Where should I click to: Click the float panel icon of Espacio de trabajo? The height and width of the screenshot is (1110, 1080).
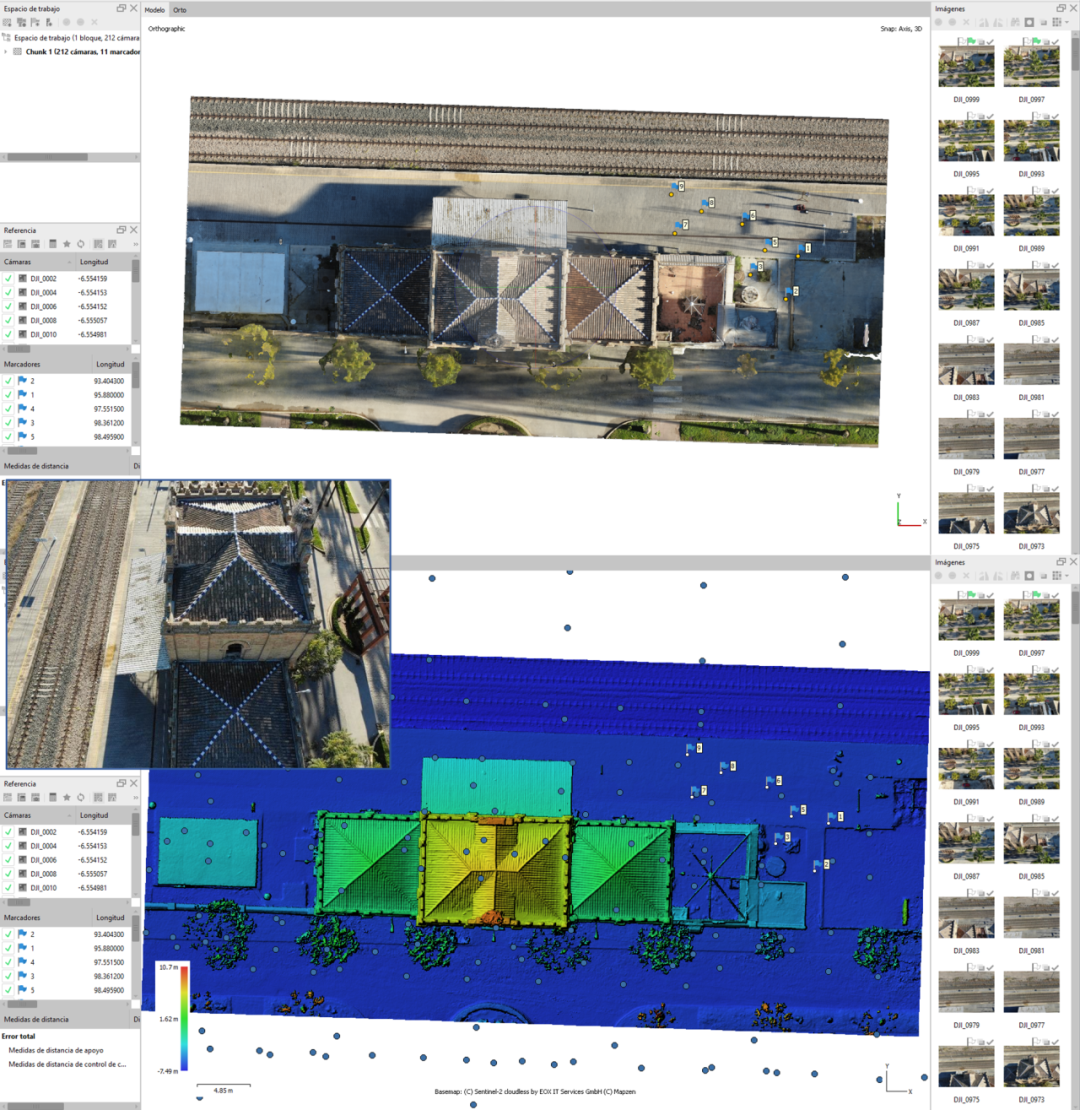121,8
